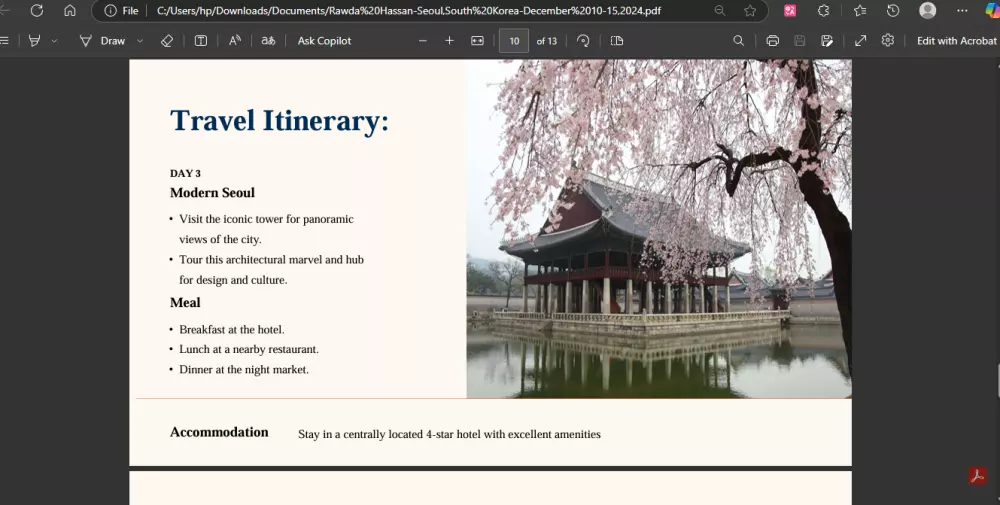Toggle Fit to width

coord(477,41)
